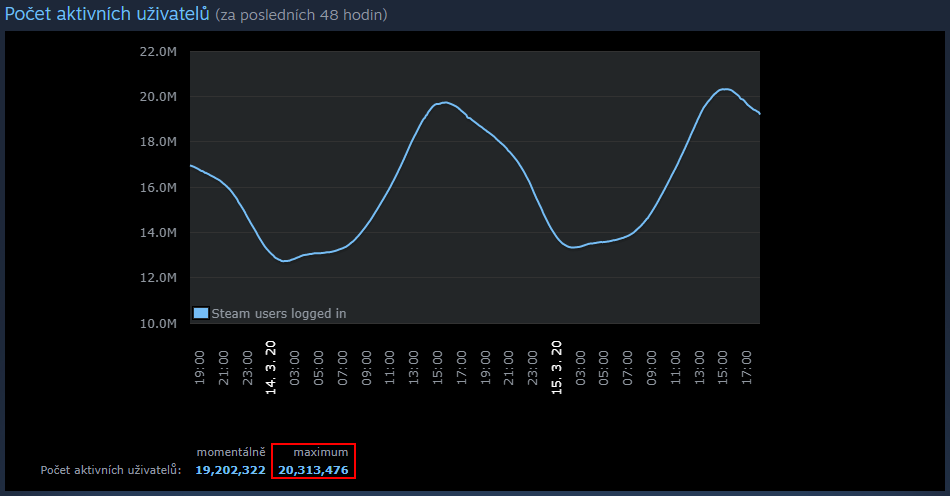Image resolution: width=950 pixels, height=496 pixels.
Task: Click the 14.0M y-axis label
Action: click(158, 233)
